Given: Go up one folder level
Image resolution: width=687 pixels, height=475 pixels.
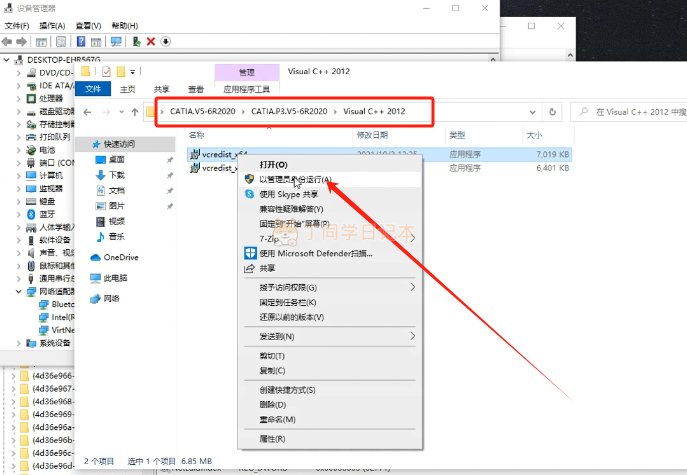Looking at the screenshot, I should 135,112.
